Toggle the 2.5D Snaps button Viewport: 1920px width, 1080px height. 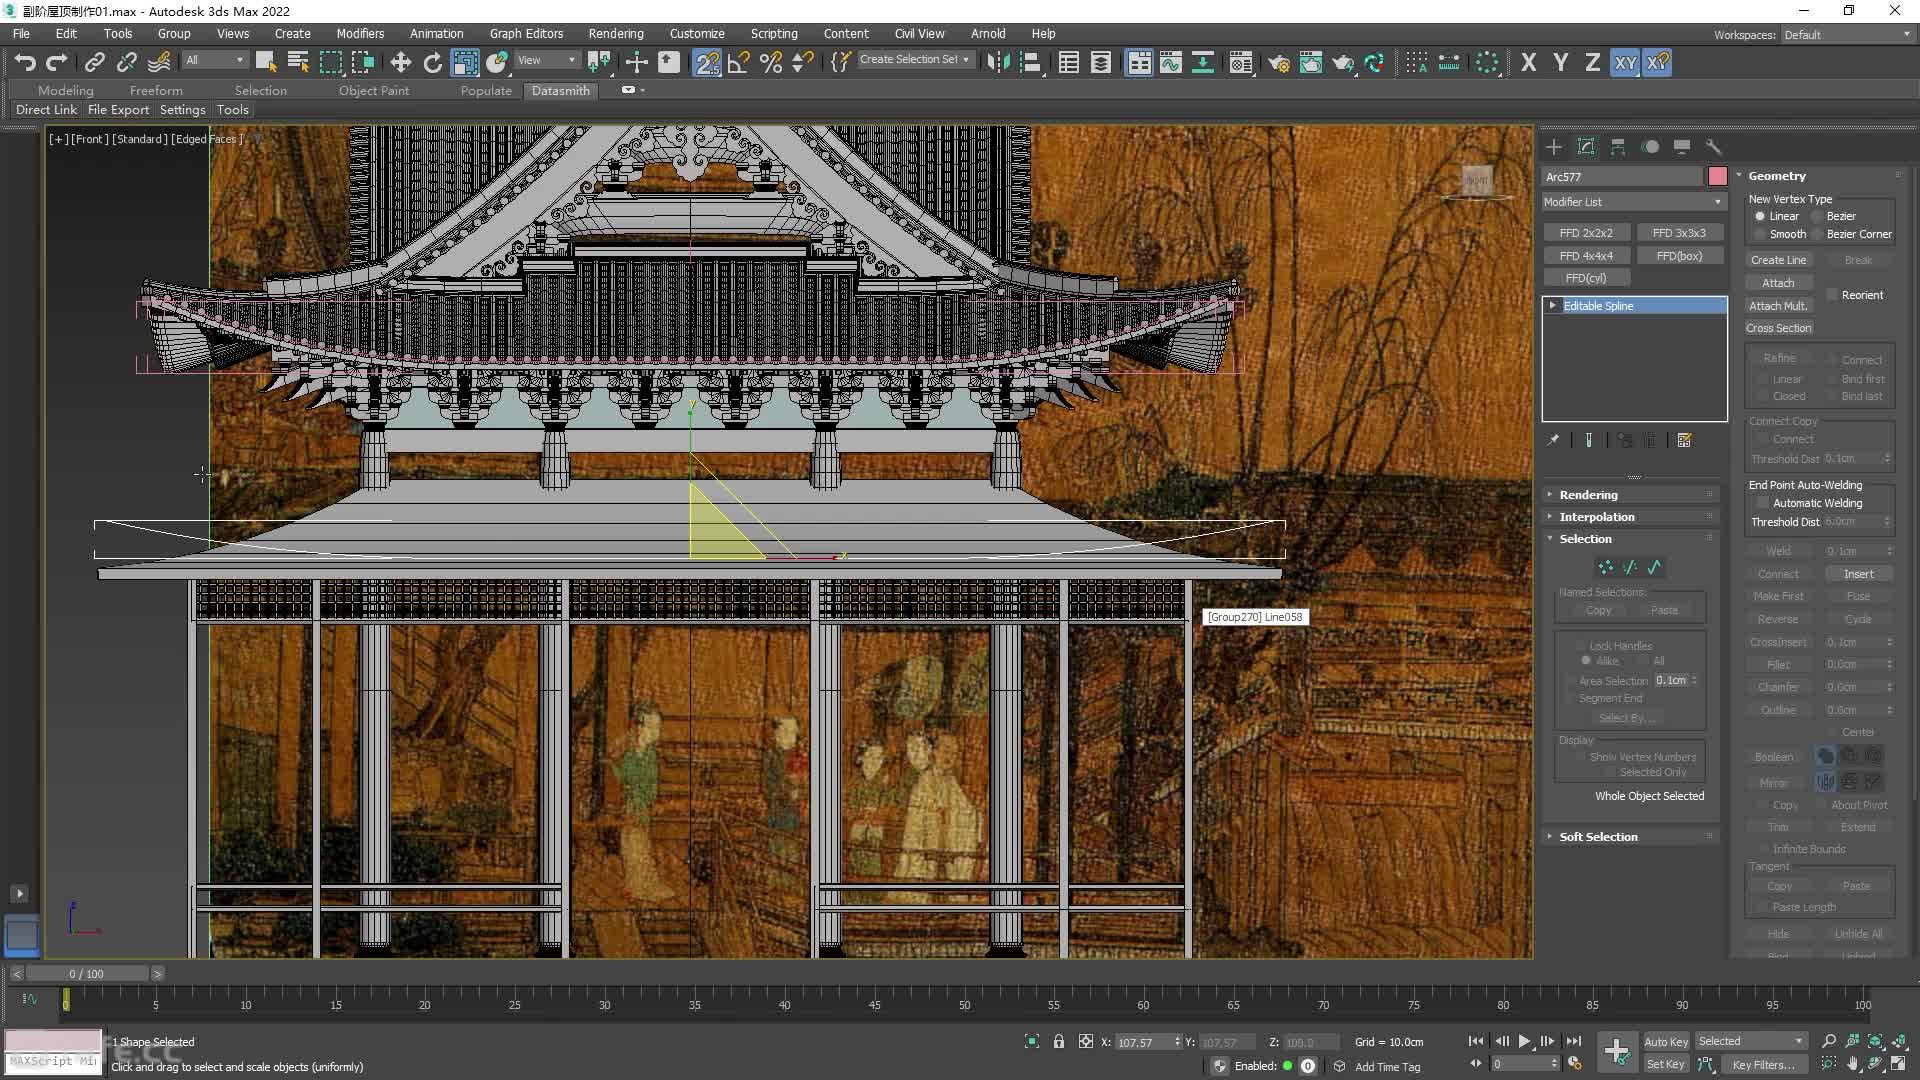[x=707, y=62]
